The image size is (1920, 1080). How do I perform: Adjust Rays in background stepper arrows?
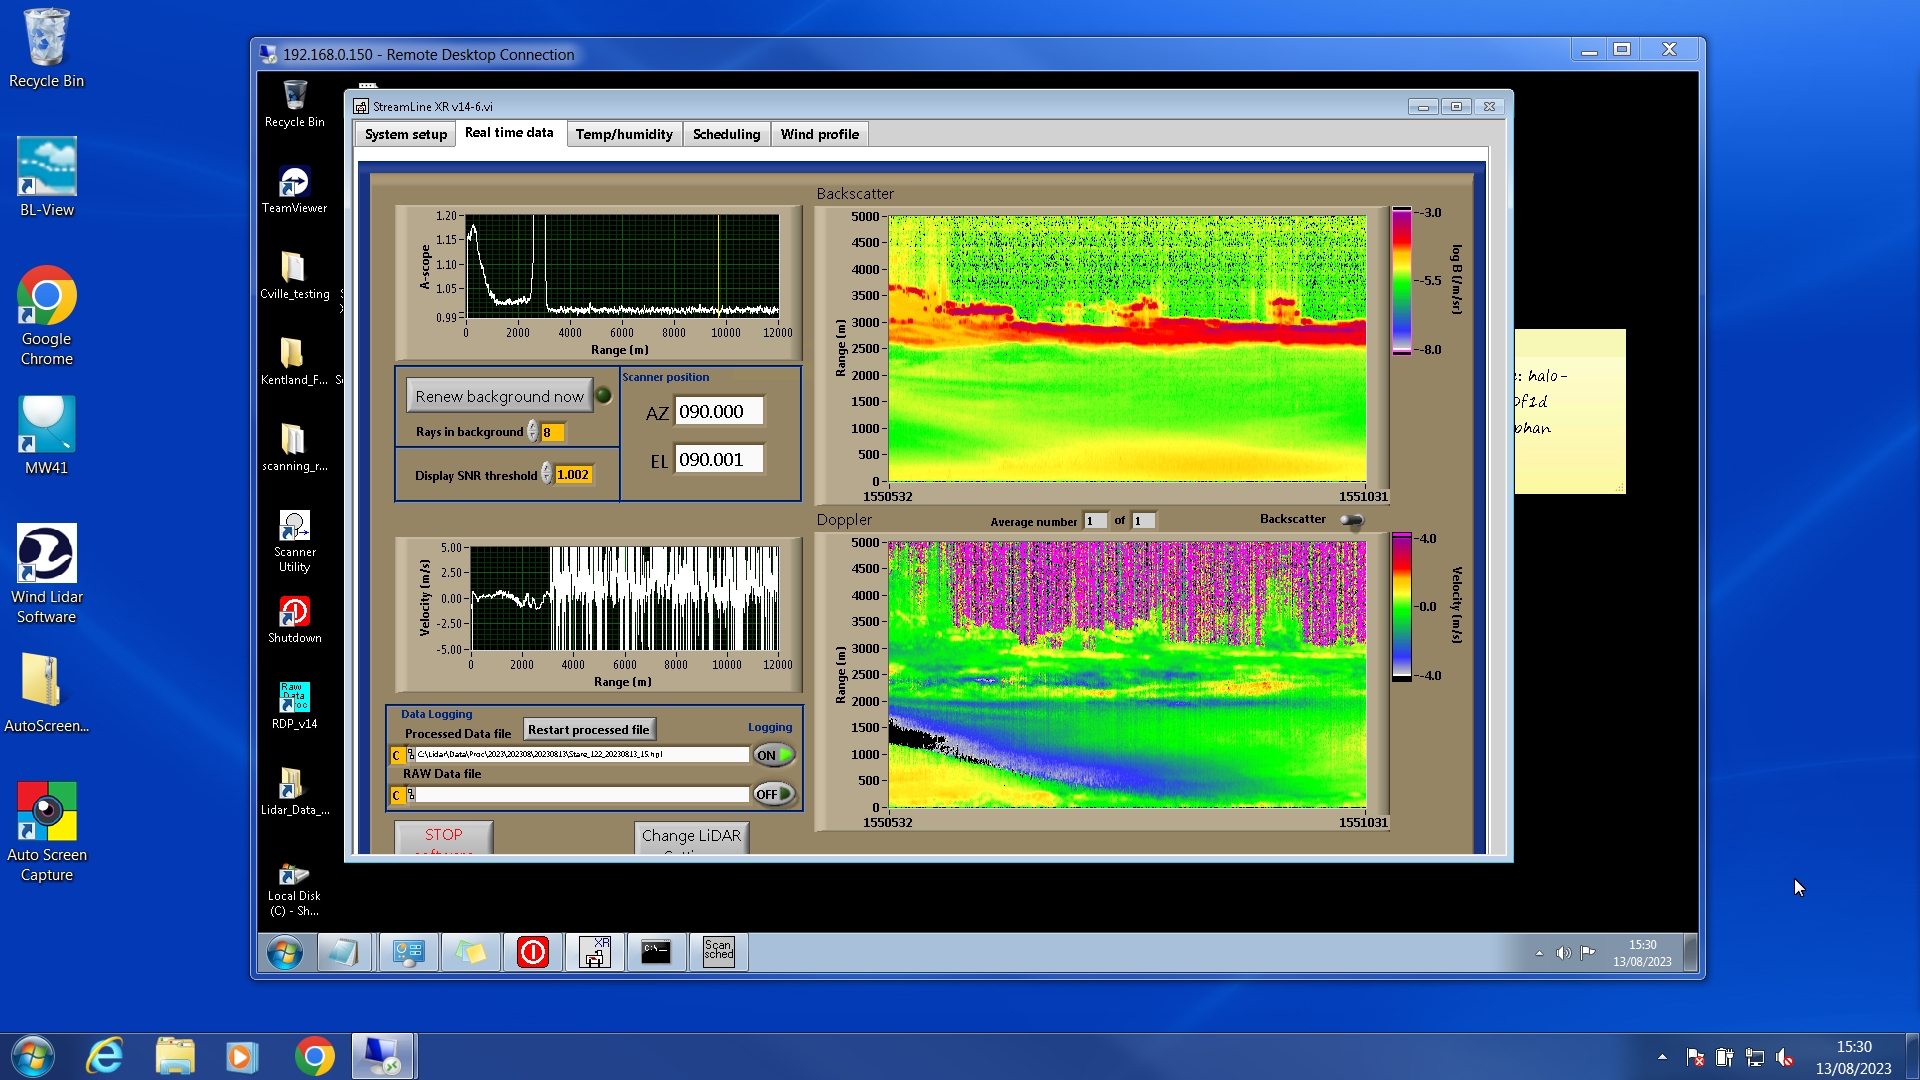coord(533,432)
